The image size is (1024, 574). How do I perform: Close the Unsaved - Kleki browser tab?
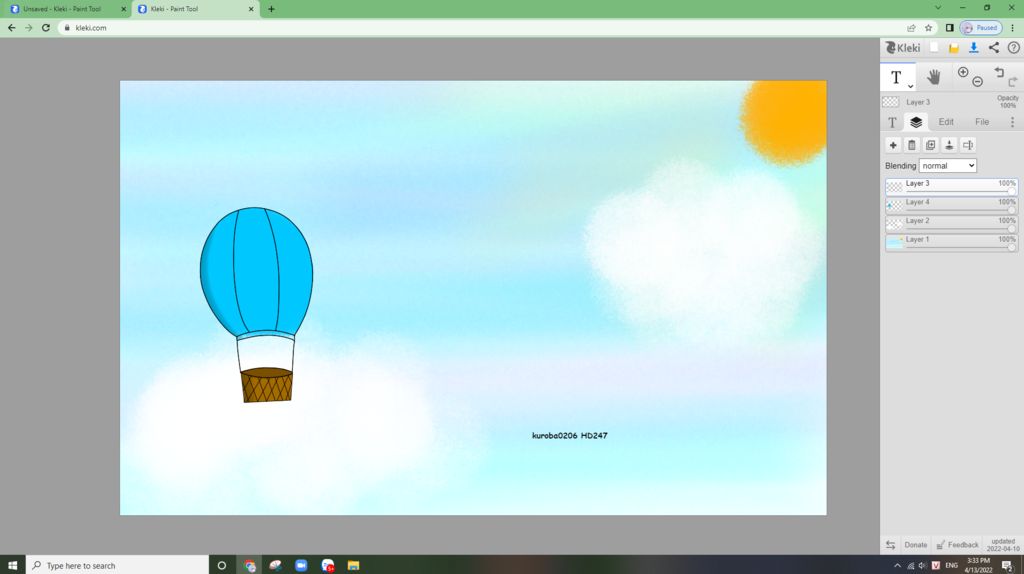[x=123, y=9]
